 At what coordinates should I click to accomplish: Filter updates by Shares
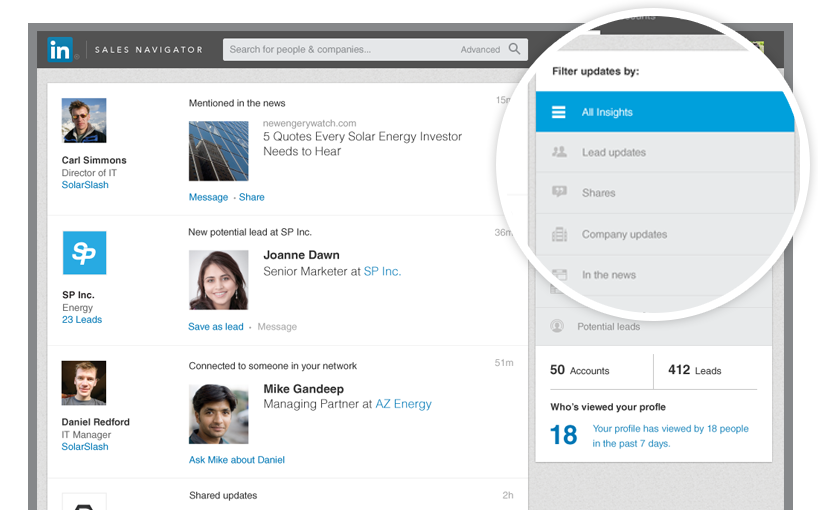click(x=665, y=193)
